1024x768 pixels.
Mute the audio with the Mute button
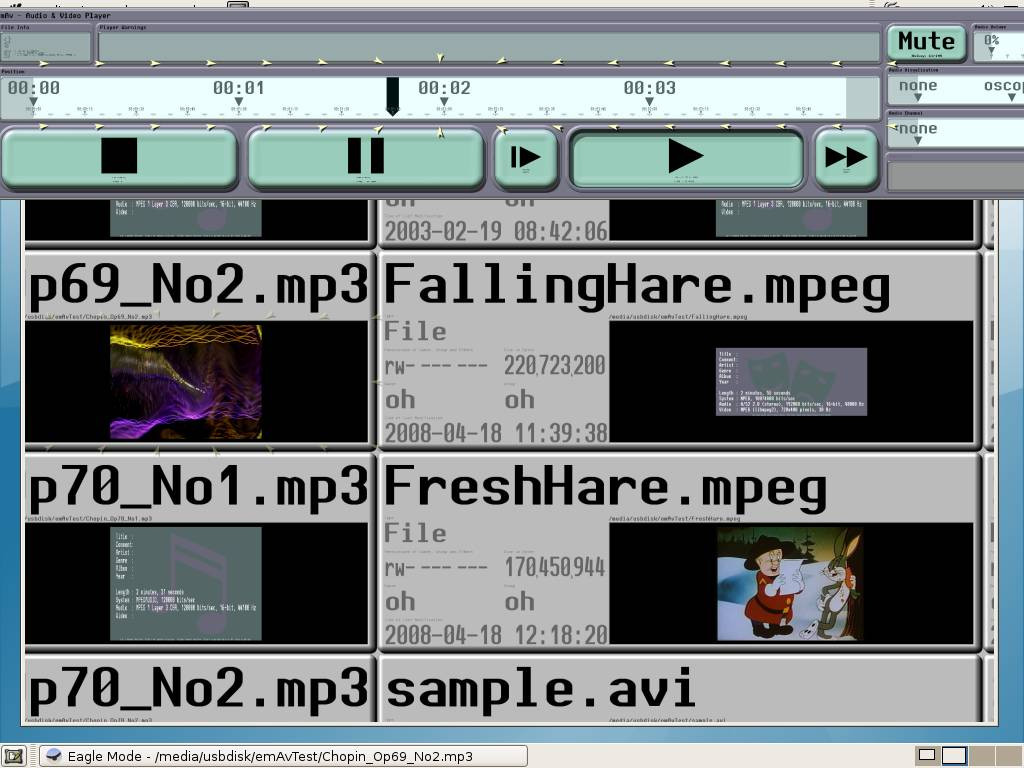(926, 42)
